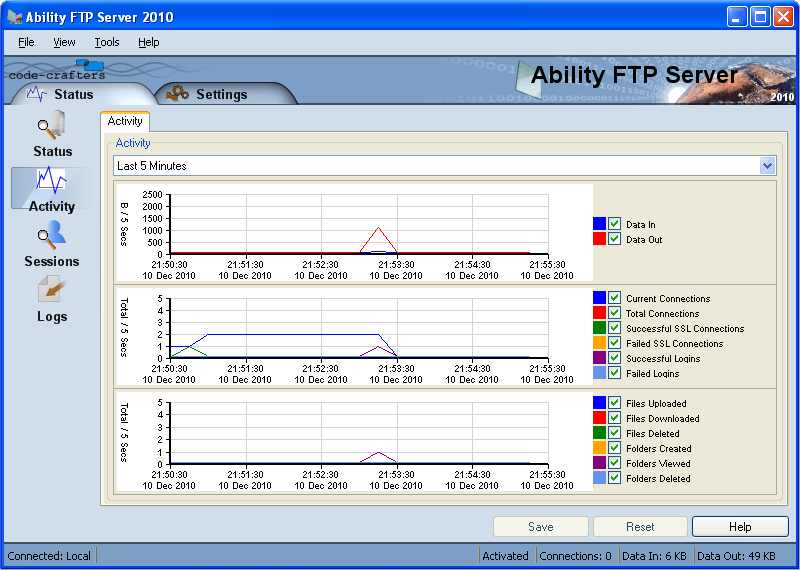Click 'Activated' in status bar
The width and height of the screenshot is (800, 570).
click(x=505, y=556)
